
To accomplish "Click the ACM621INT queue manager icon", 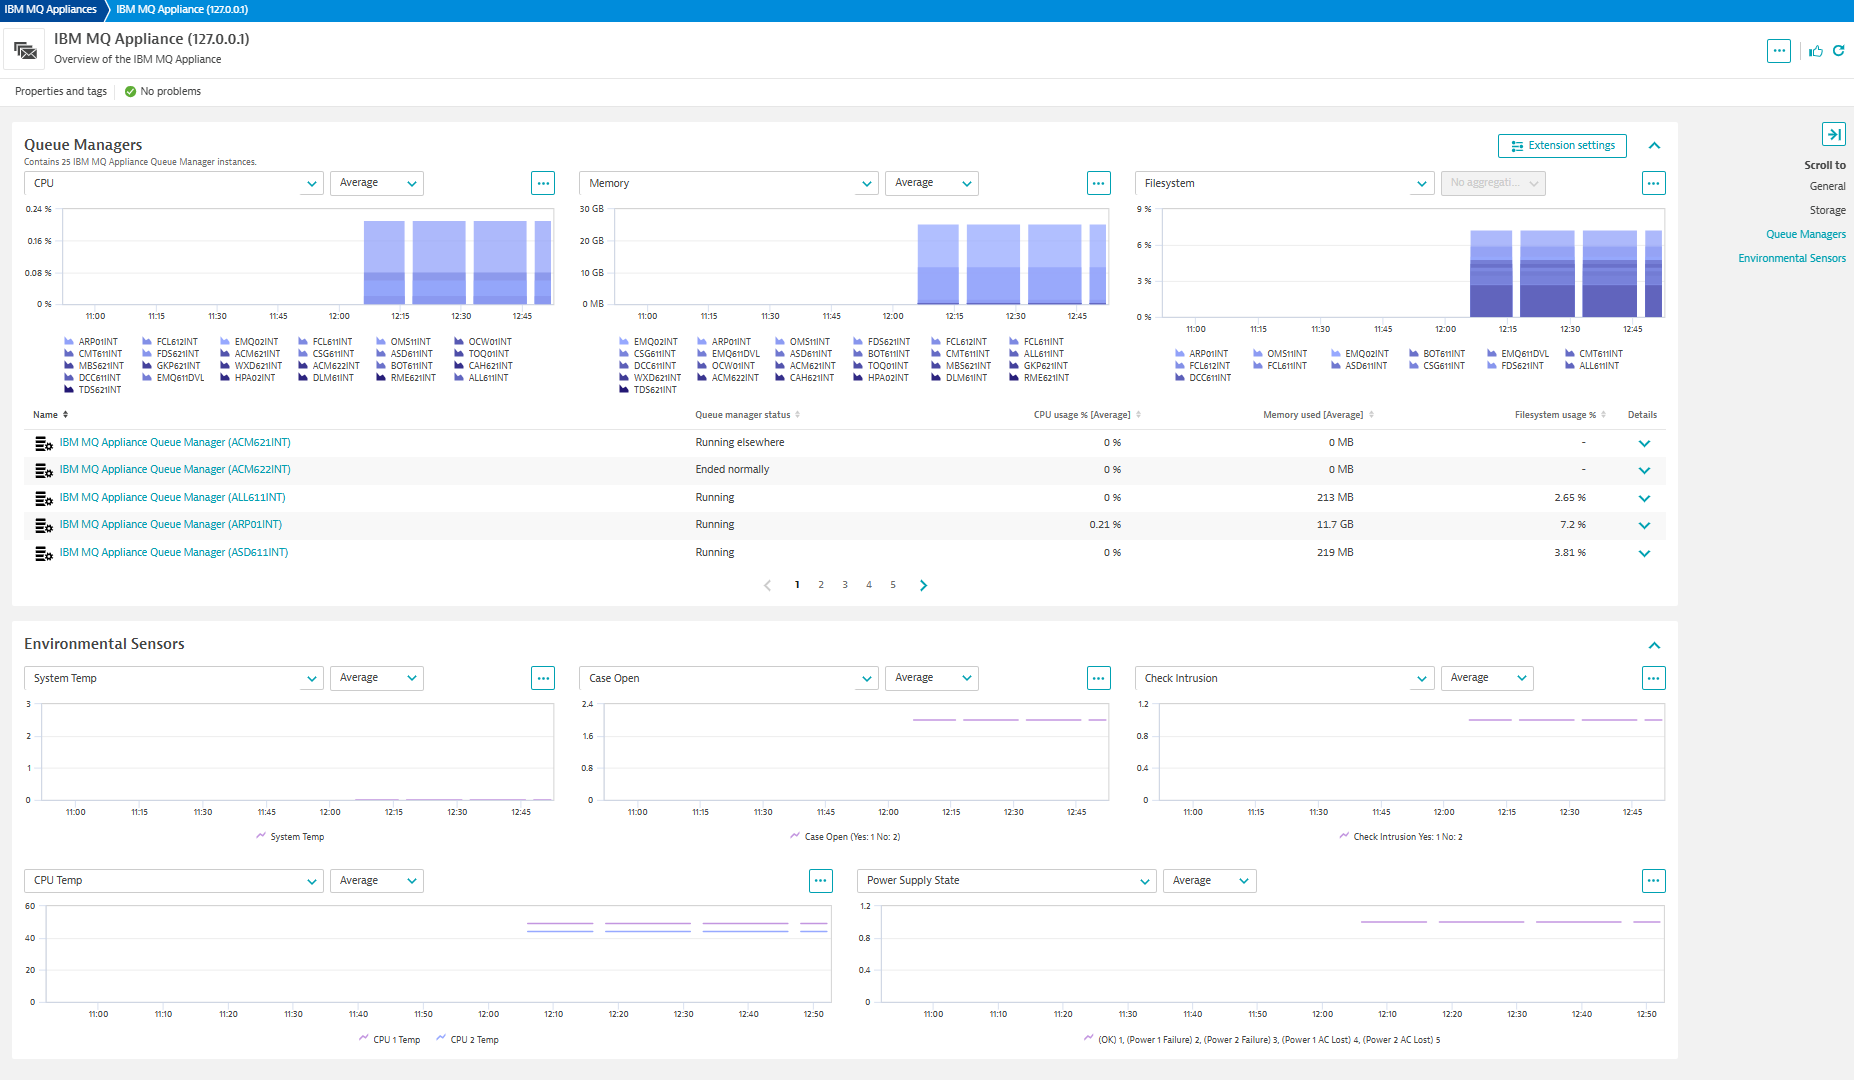I will point(44,443).
